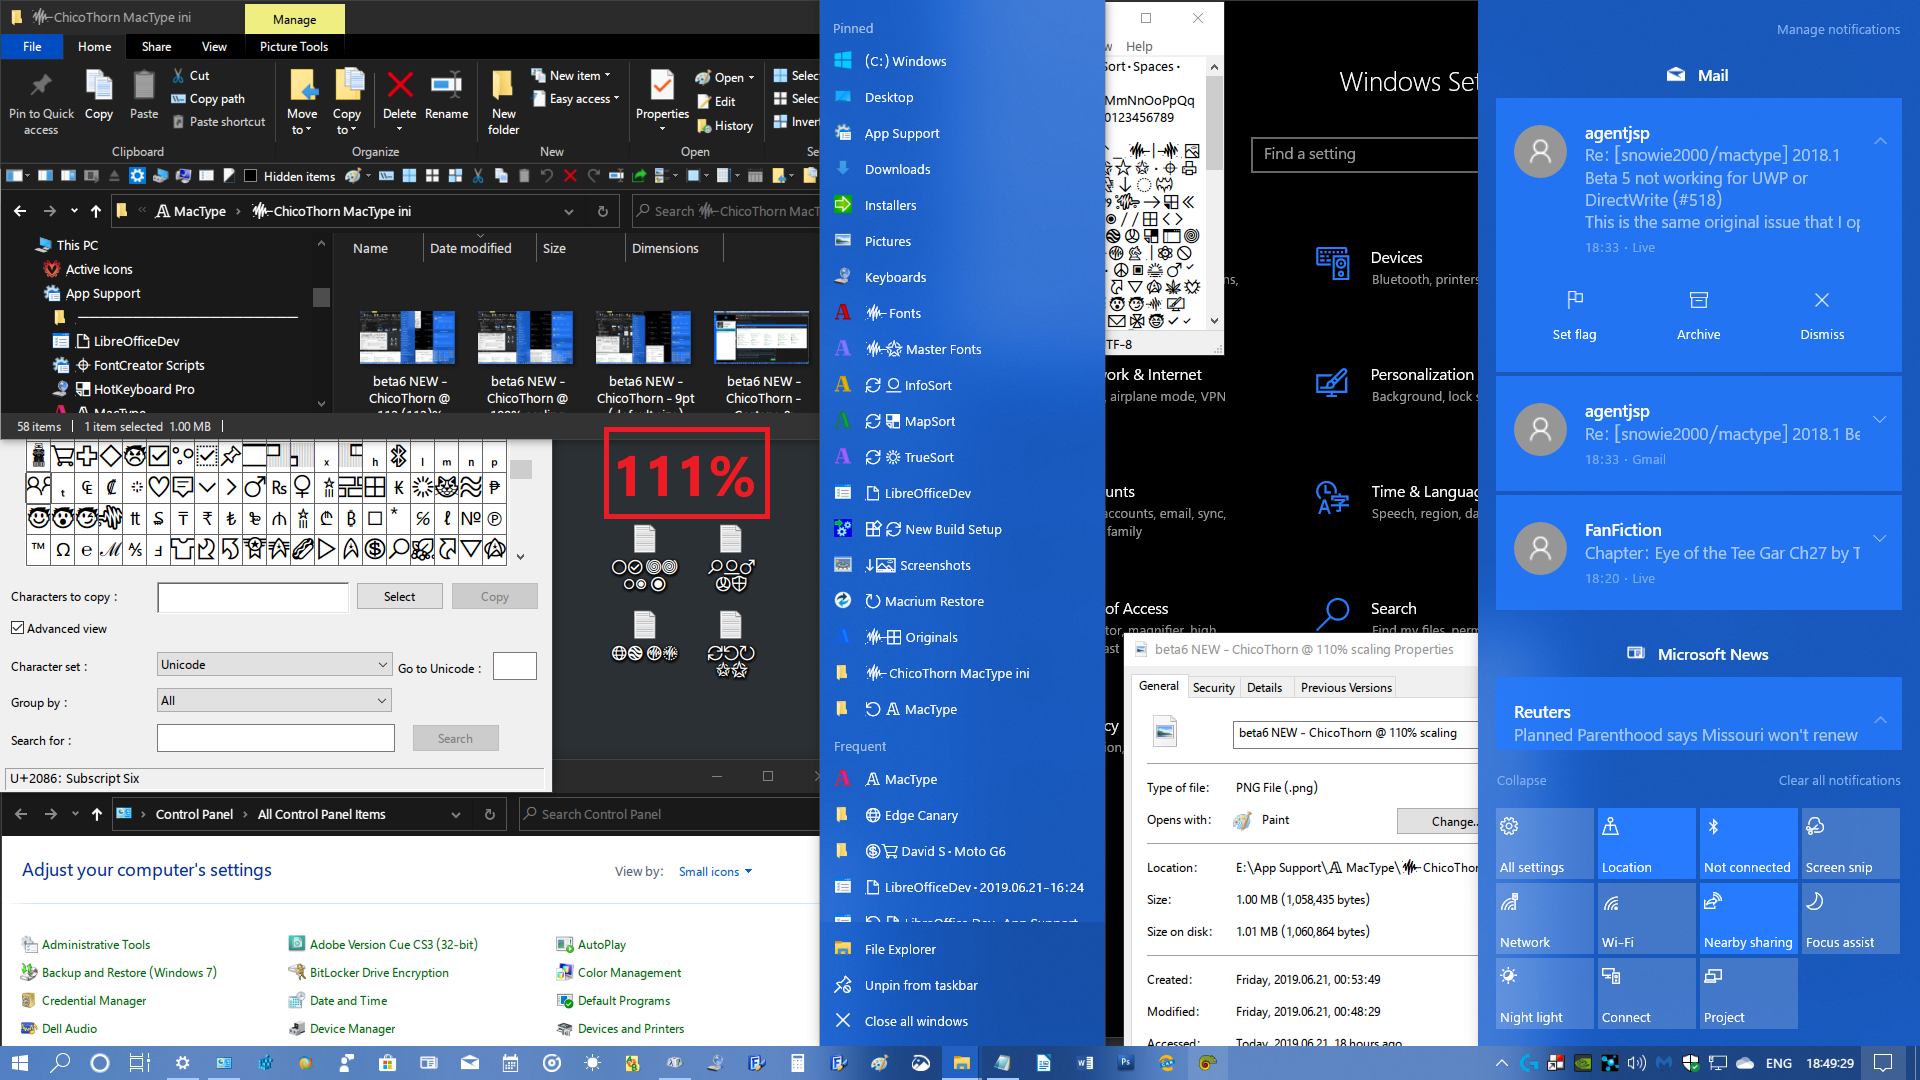Toggle the Hidden items checkbox
The height and width of the screenshot is (1080, 1920).
click(251, 176)
